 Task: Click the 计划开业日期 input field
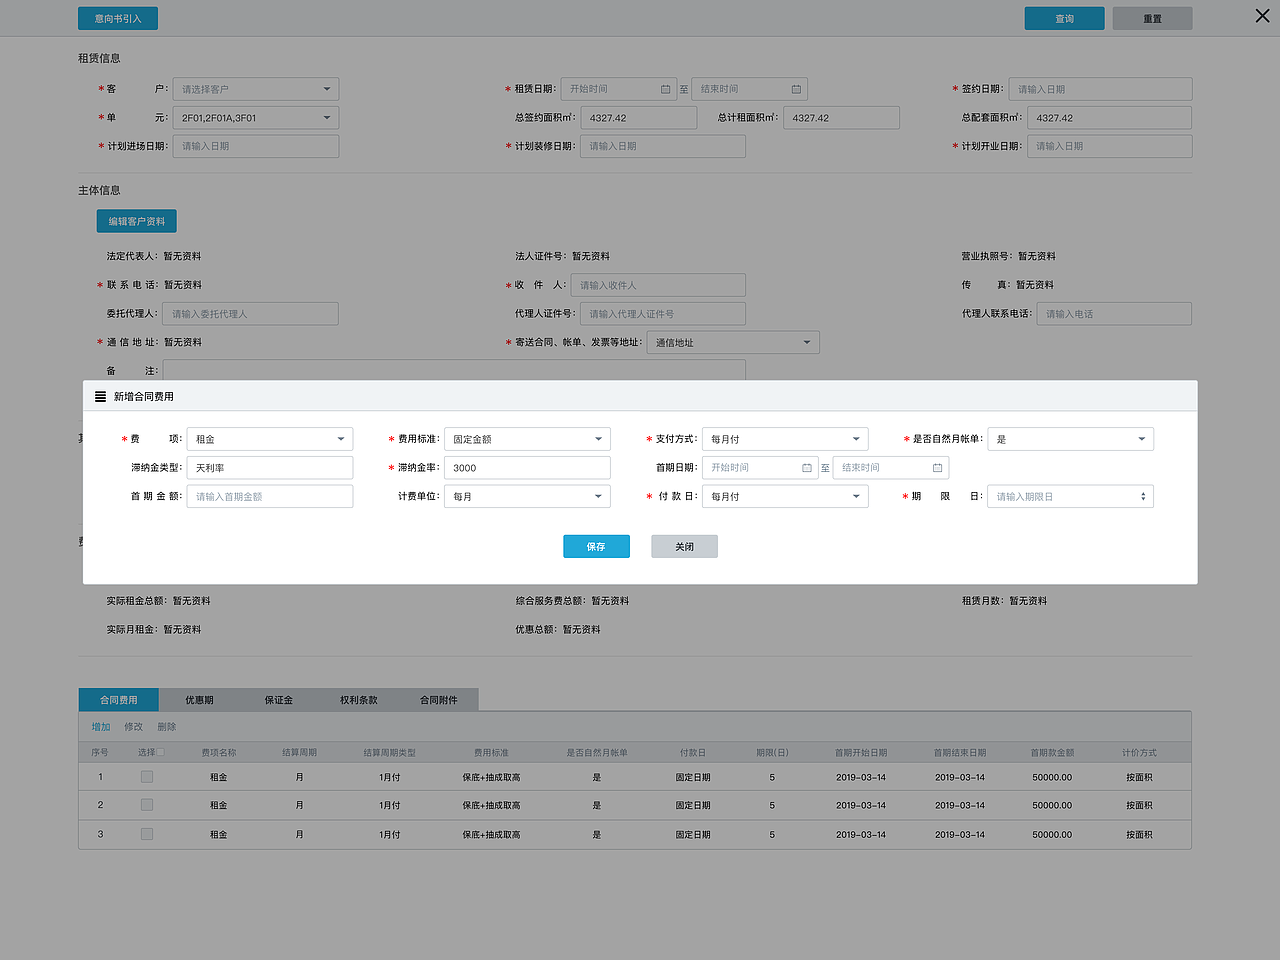[x=1109, y=146]
